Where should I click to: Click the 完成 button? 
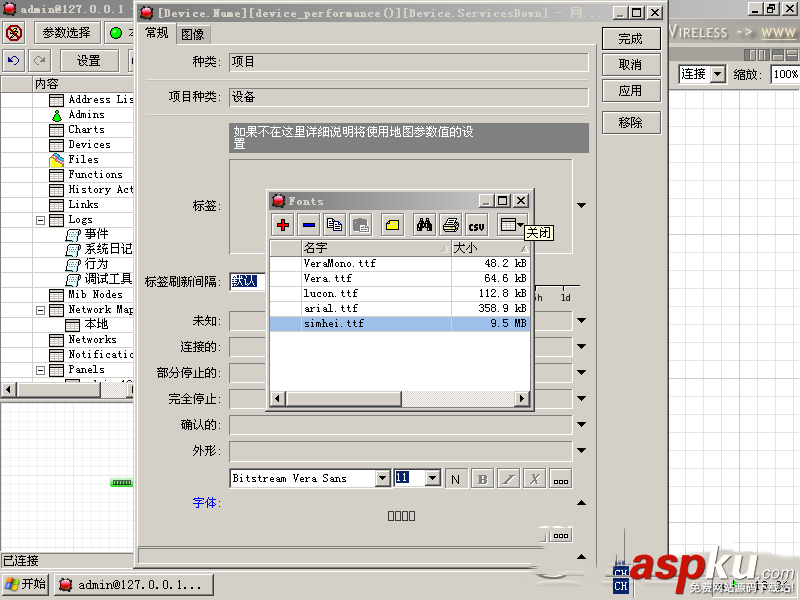click(631, 39)
